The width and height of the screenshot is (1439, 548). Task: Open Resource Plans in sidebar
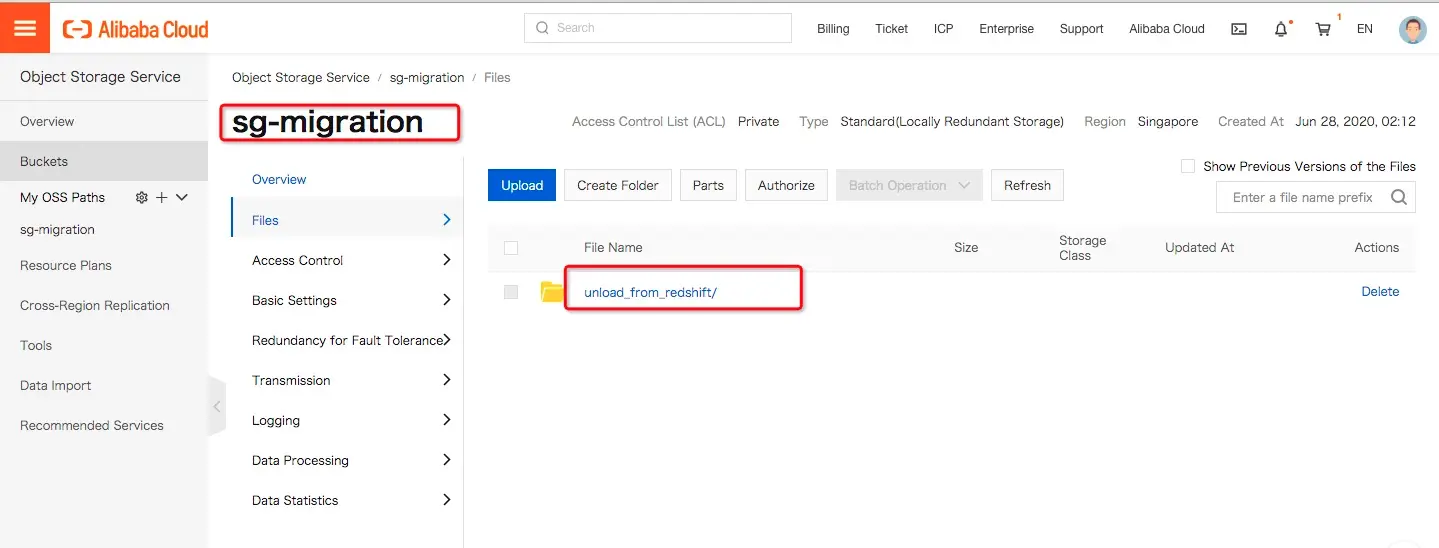(x=66, y=265)
